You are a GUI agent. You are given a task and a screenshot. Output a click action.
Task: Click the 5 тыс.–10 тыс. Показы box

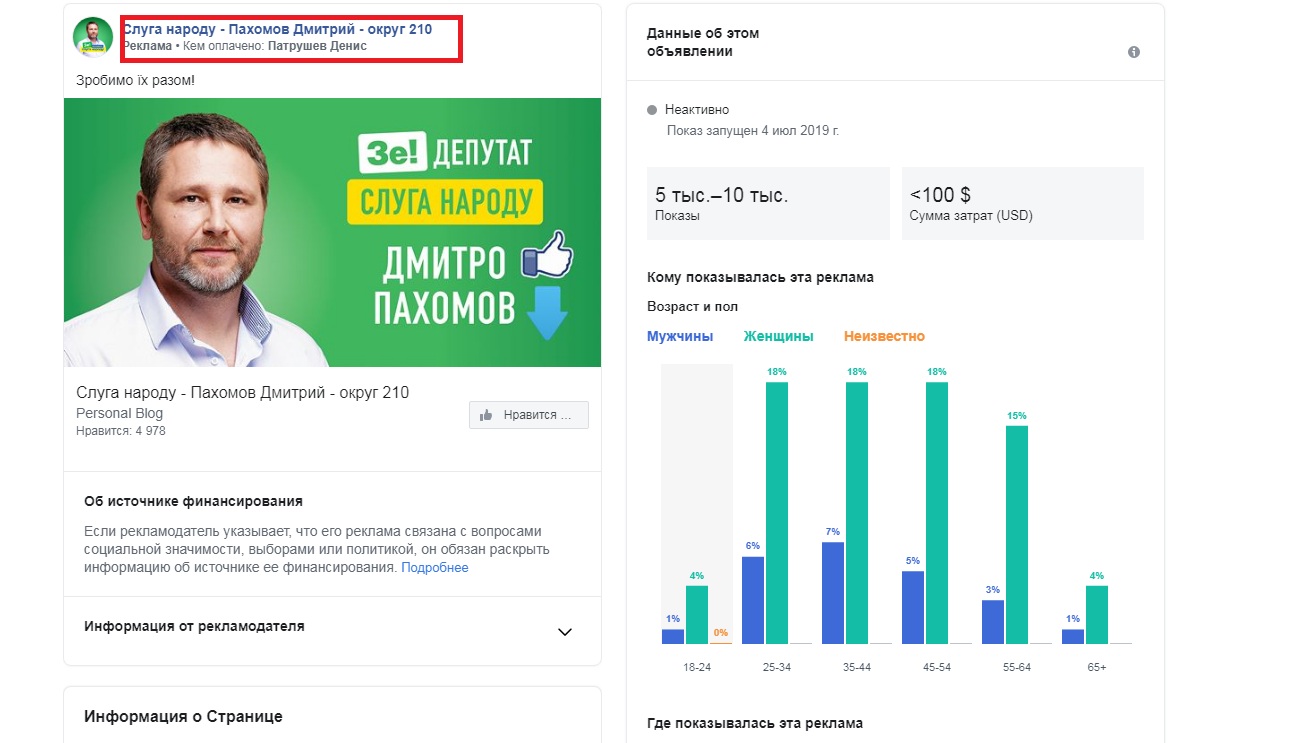[x=768, y=203]
